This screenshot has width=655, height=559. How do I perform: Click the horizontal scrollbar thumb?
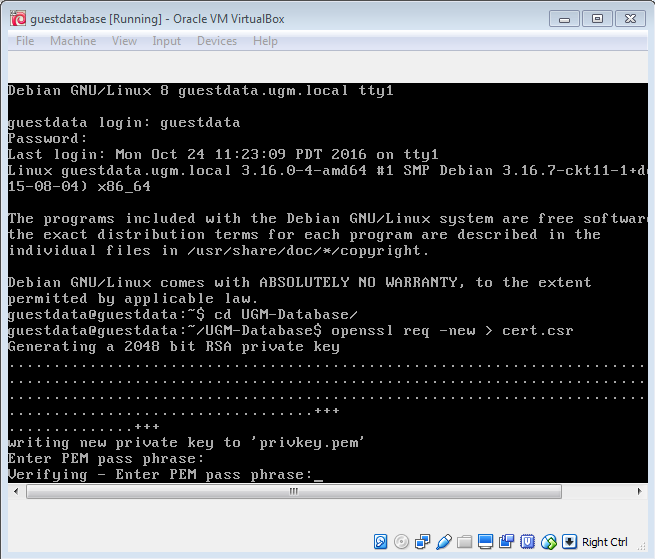[x=295, y=492]
